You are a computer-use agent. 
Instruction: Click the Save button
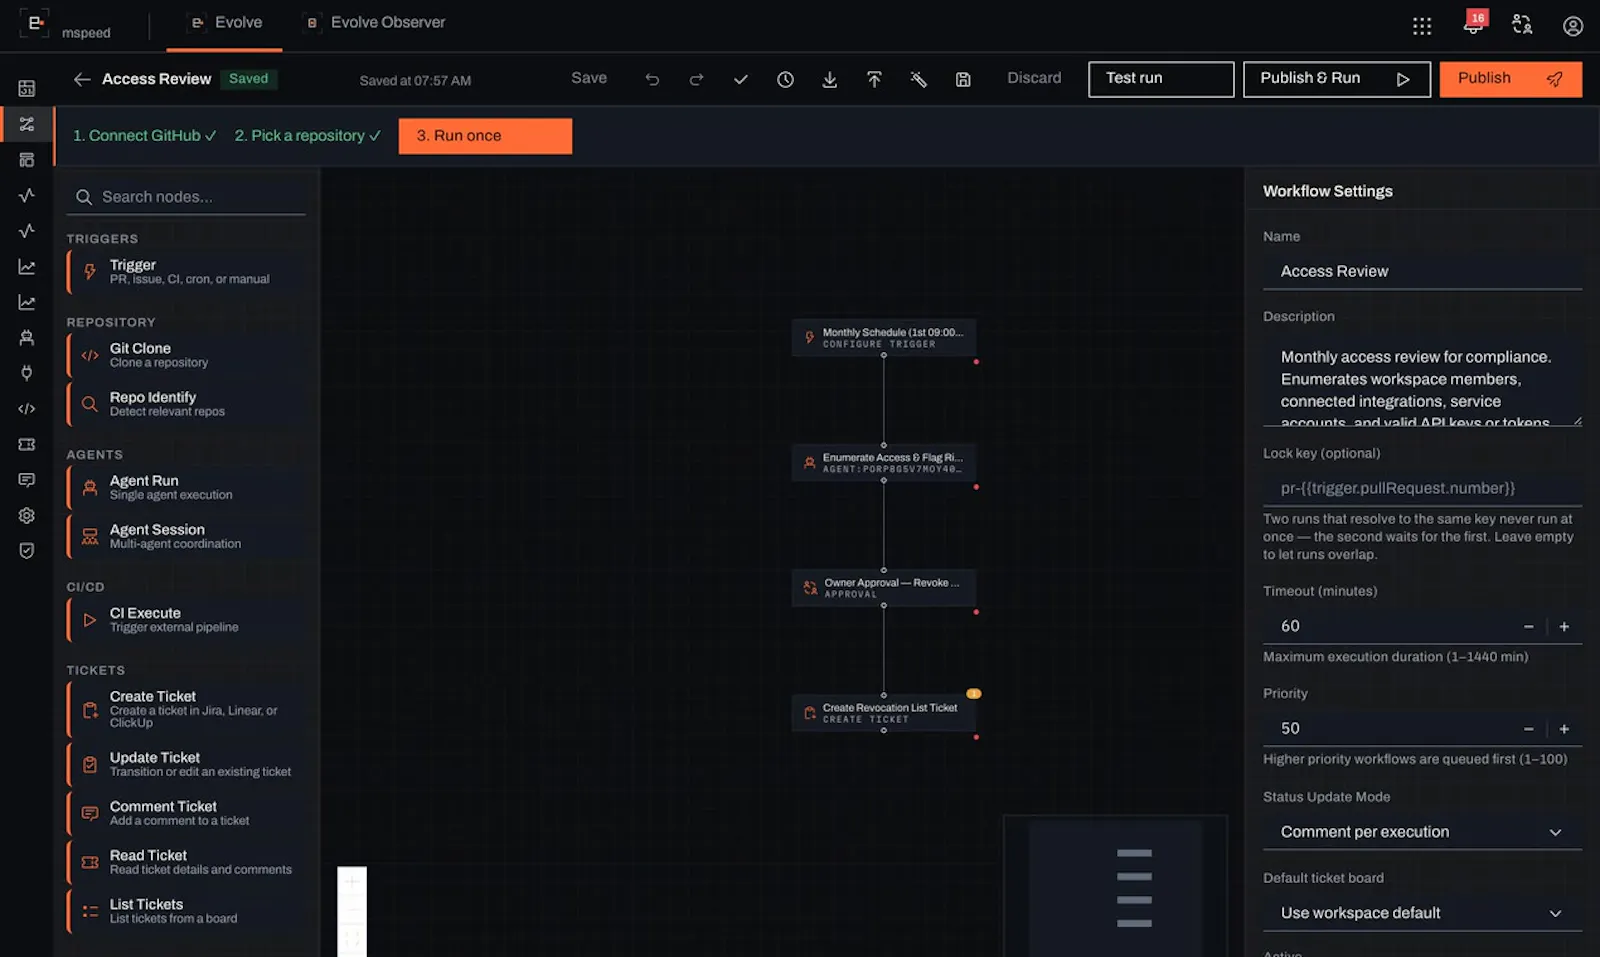coord(589,78)
